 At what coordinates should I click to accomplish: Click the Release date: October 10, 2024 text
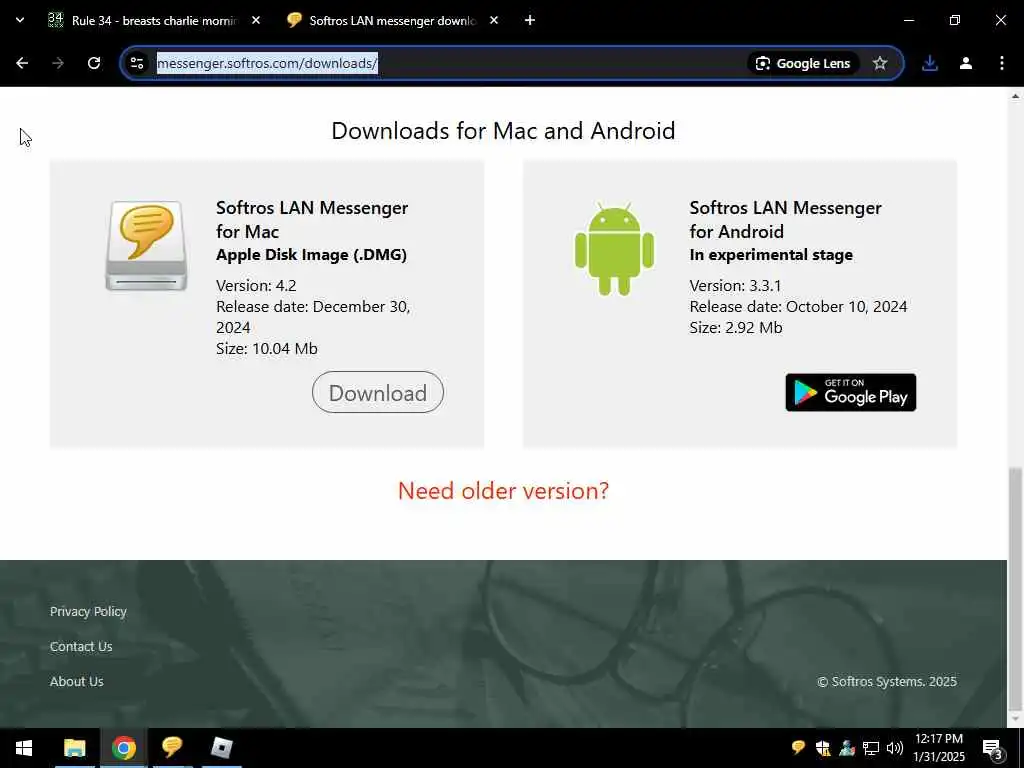pyautogui.click(x=798, y=306)
